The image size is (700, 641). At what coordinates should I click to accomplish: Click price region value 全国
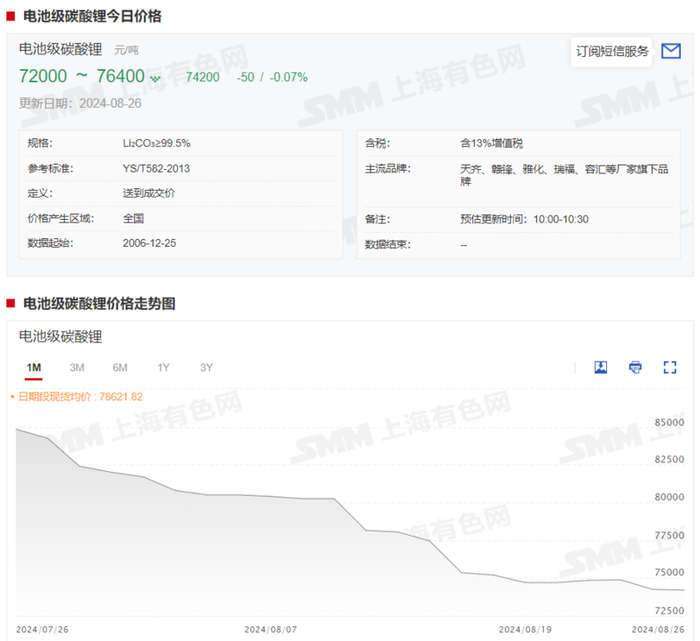point(133,218)
